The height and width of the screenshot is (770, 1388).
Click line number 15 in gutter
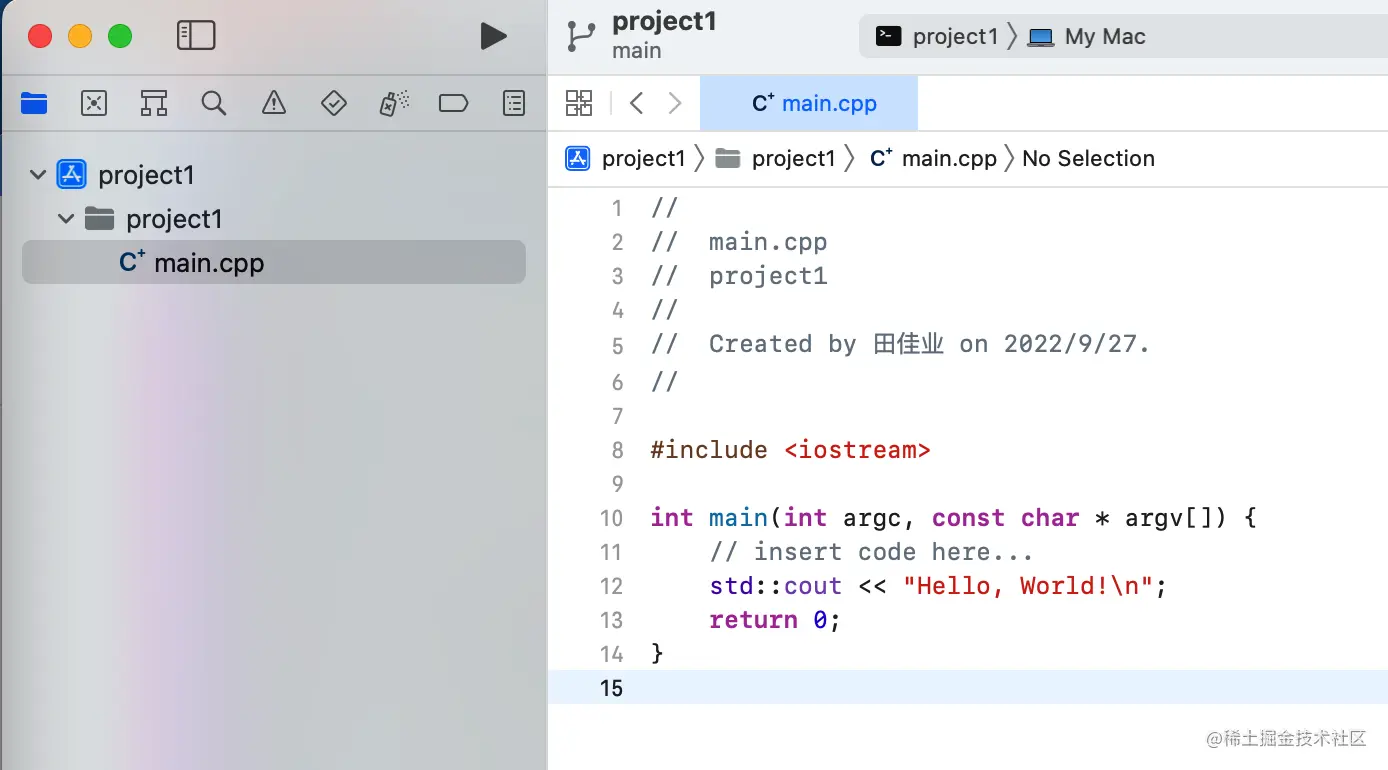[x=611, y=688]
